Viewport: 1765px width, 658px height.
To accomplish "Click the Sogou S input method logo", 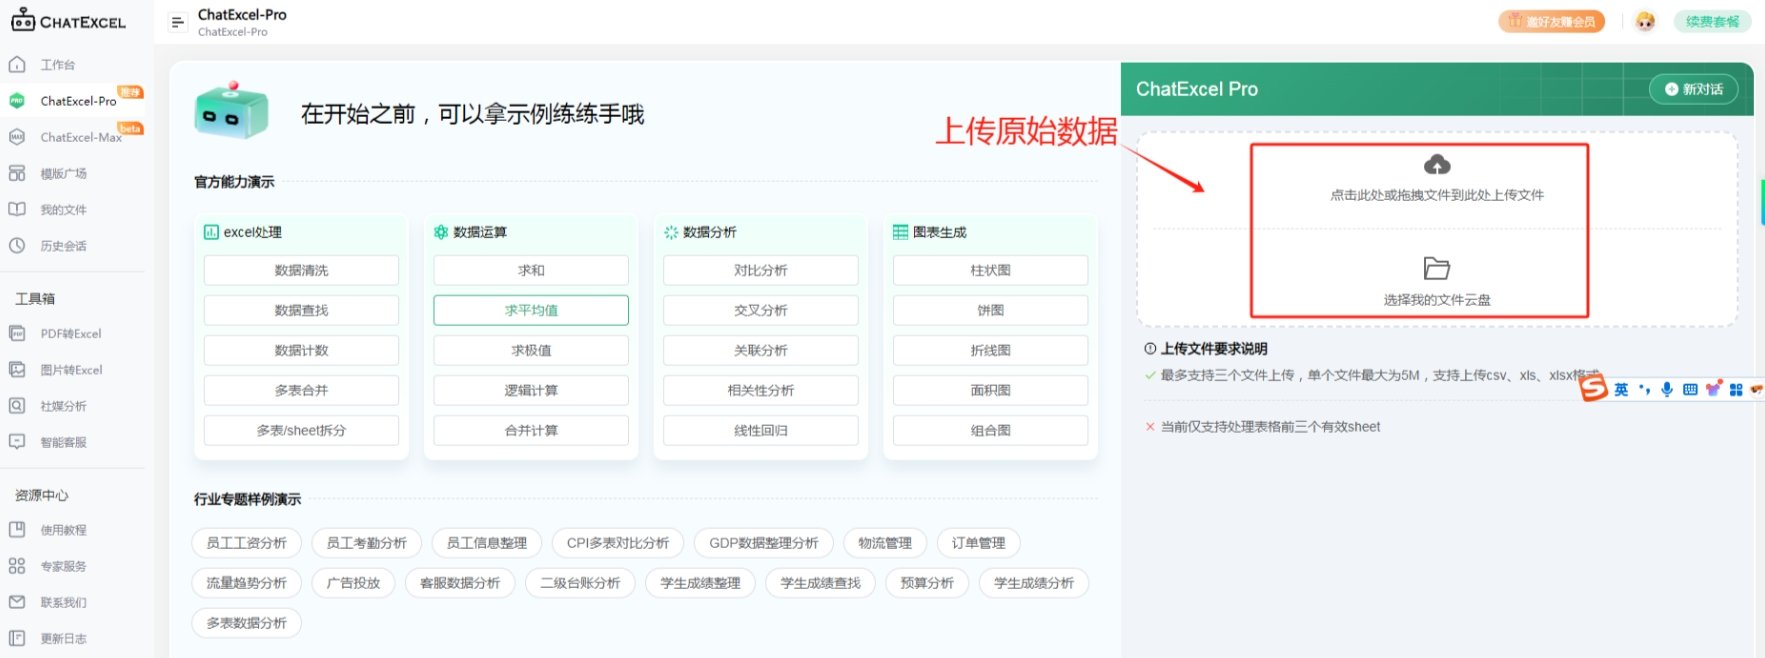I will (1593, 388).
